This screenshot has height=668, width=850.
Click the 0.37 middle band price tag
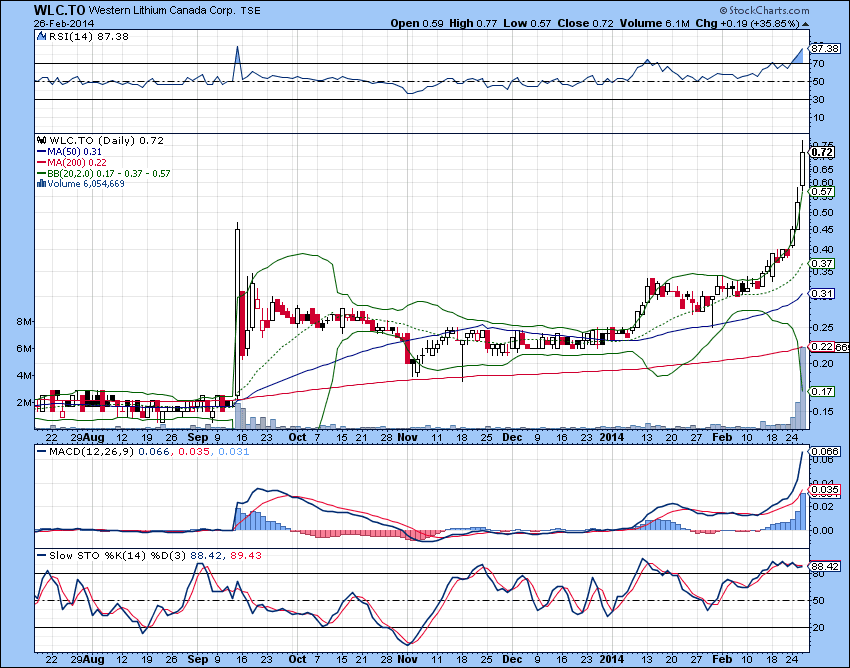point(823,264)
